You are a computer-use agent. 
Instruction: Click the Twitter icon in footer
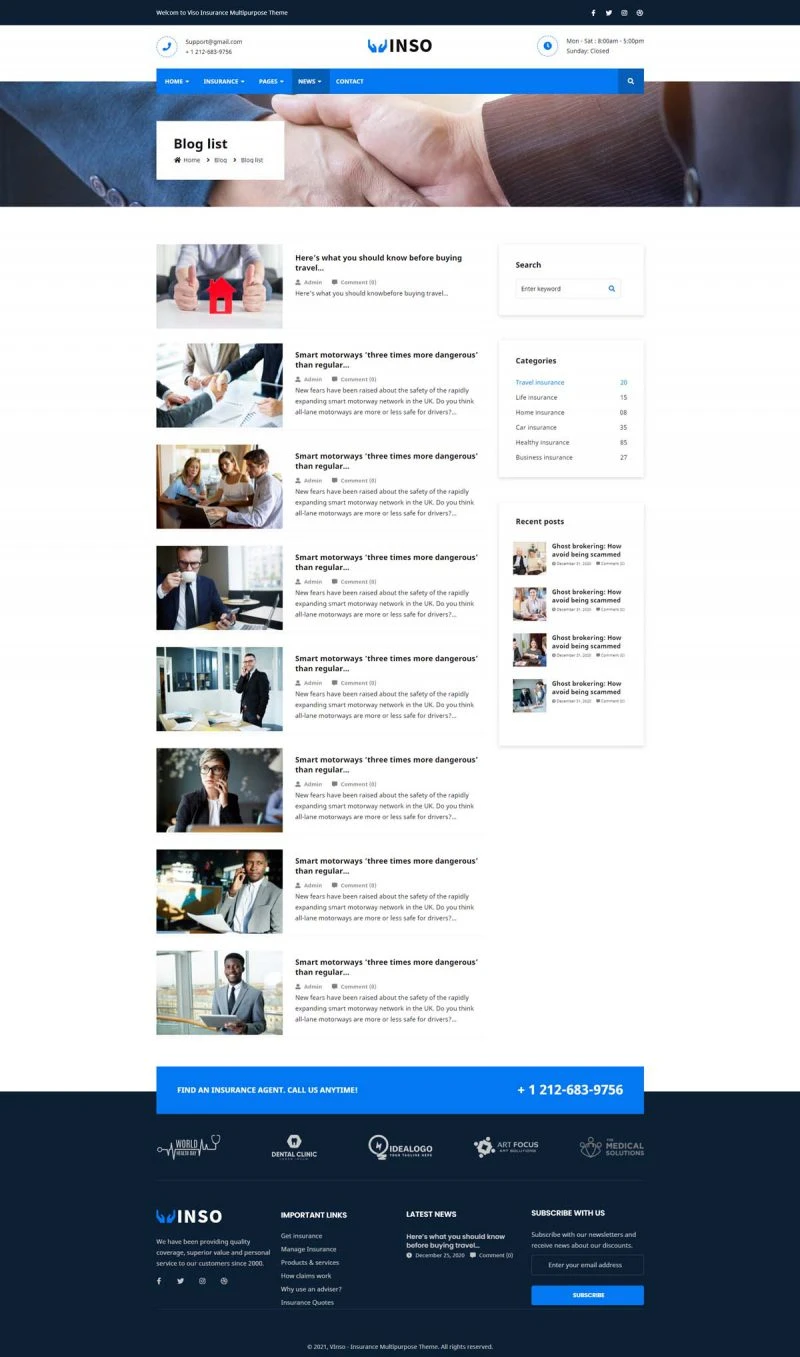point(180,1281)
